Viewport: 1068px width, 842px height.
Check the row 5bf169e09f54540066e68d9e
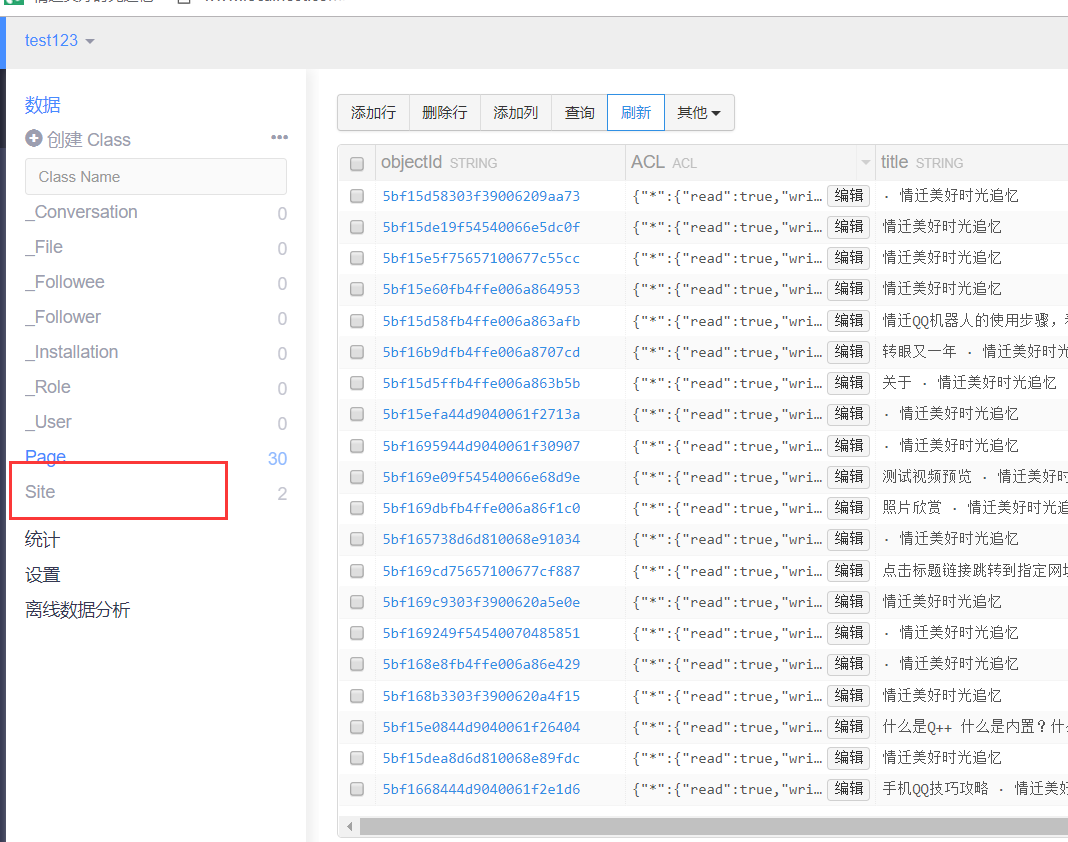click(357, 477)
